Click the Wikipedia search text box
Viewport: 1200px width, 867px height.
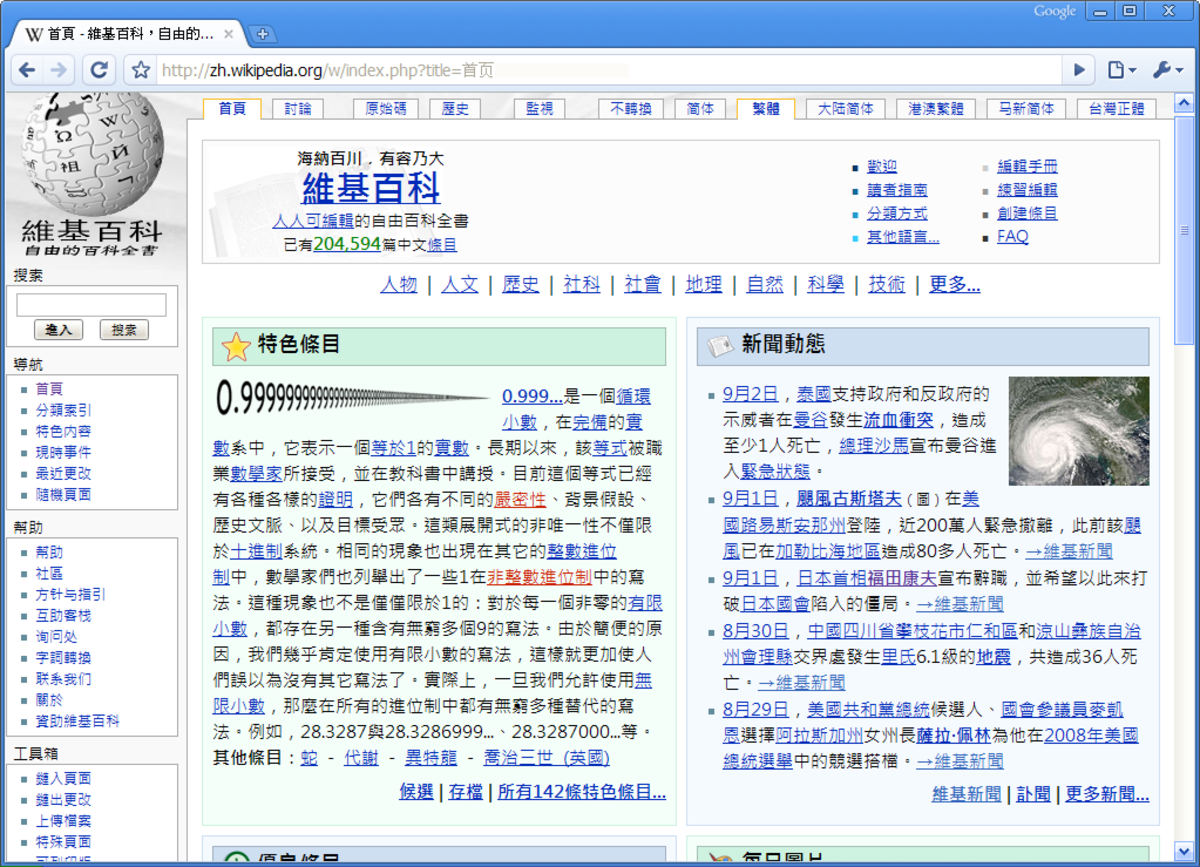click(92, 305)
